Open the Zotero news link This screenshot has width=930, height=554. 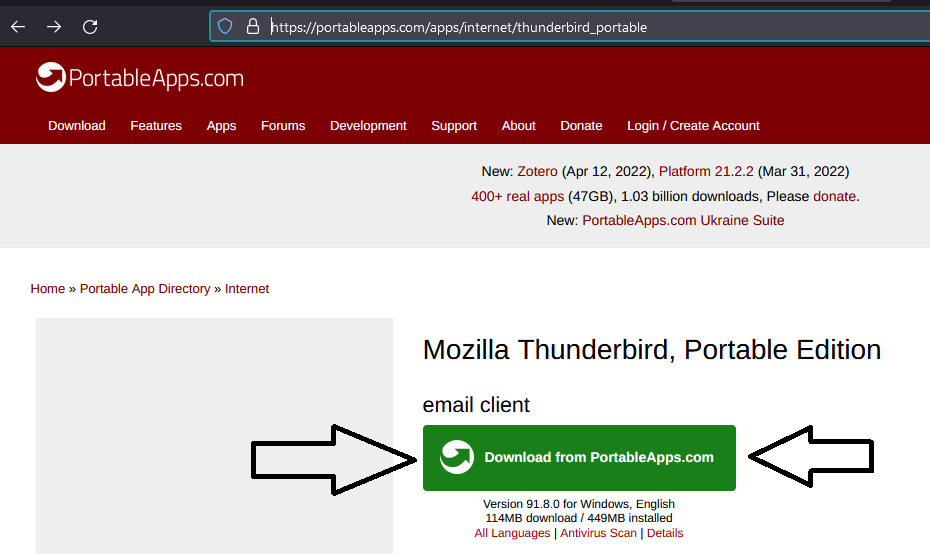537,171
